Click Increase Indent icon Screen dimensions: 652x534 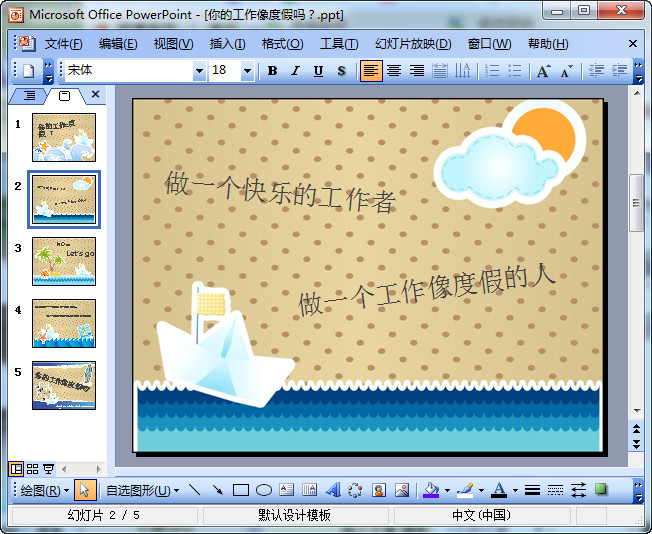click(619, 71)
